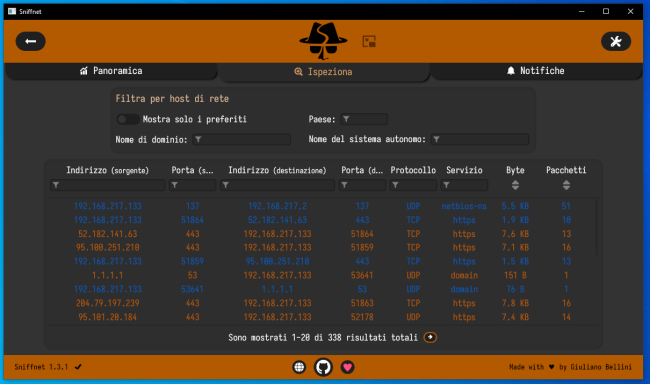
Task: Click the back arrow button
Action: coord(31,41)
